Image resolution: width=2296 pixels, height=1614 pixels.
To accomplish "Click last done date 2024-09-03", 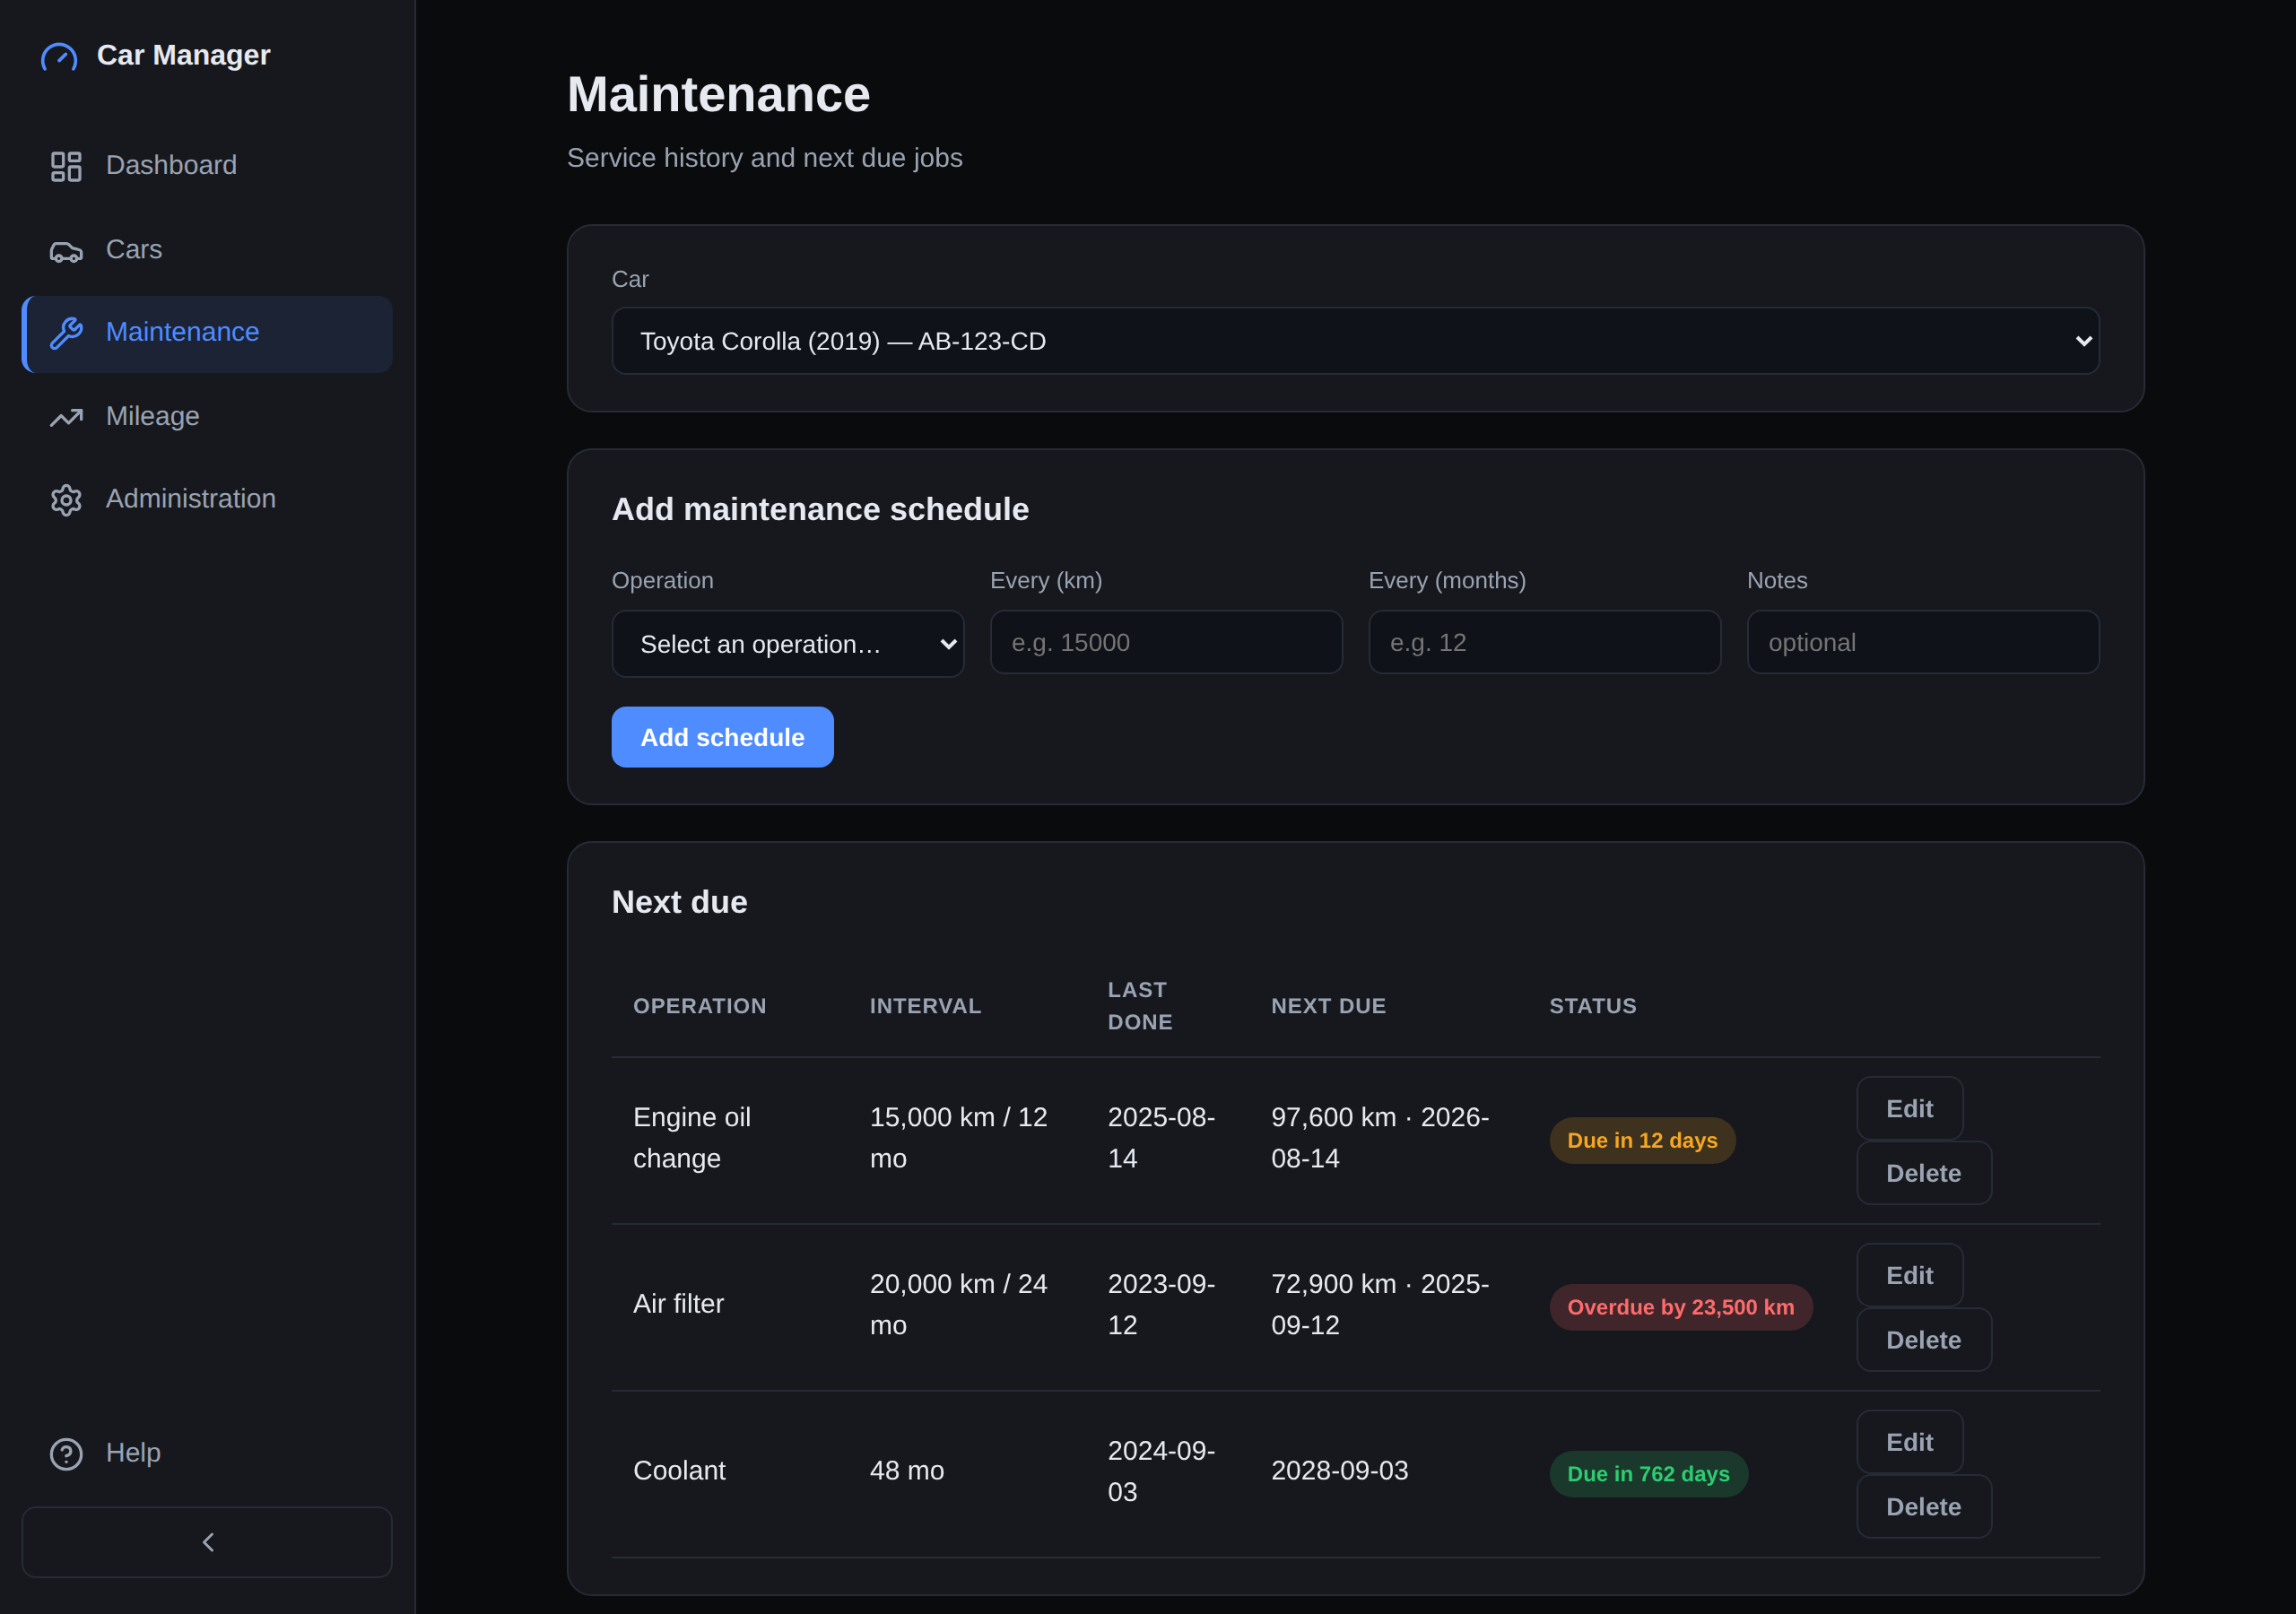I will click(x=1161, y=1471).
